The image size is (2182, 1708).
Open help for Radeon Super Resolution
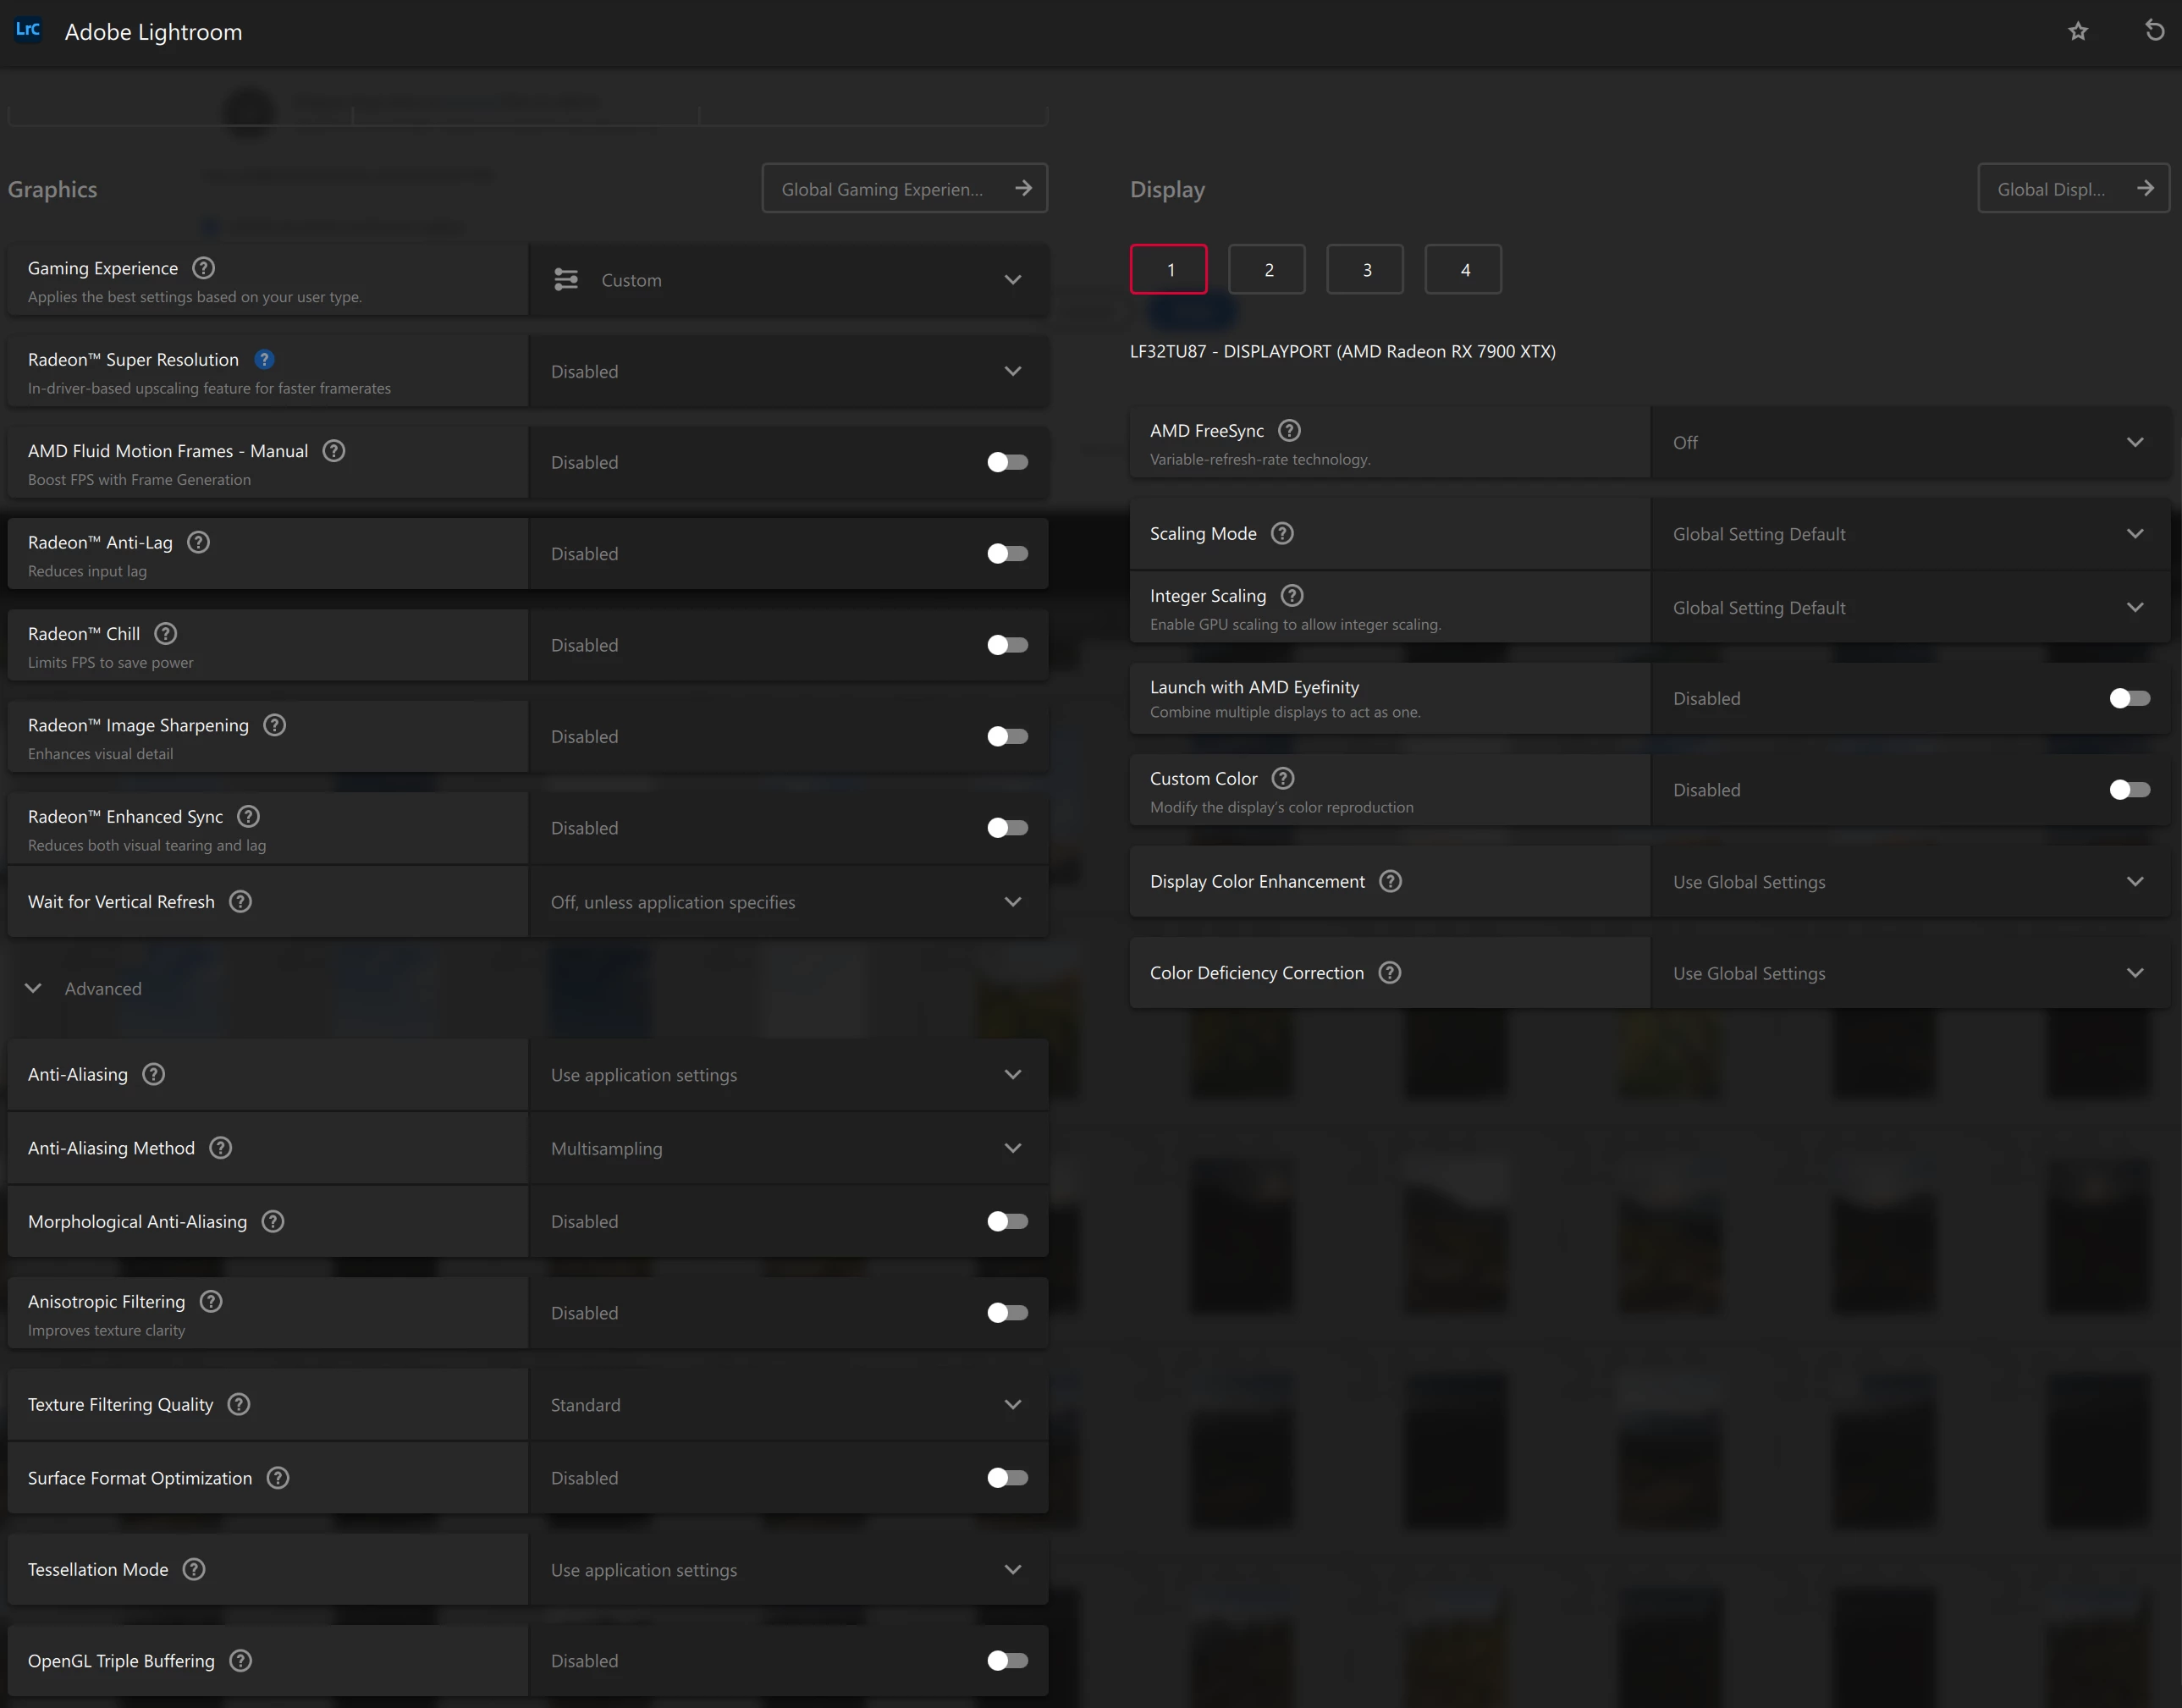264,359
